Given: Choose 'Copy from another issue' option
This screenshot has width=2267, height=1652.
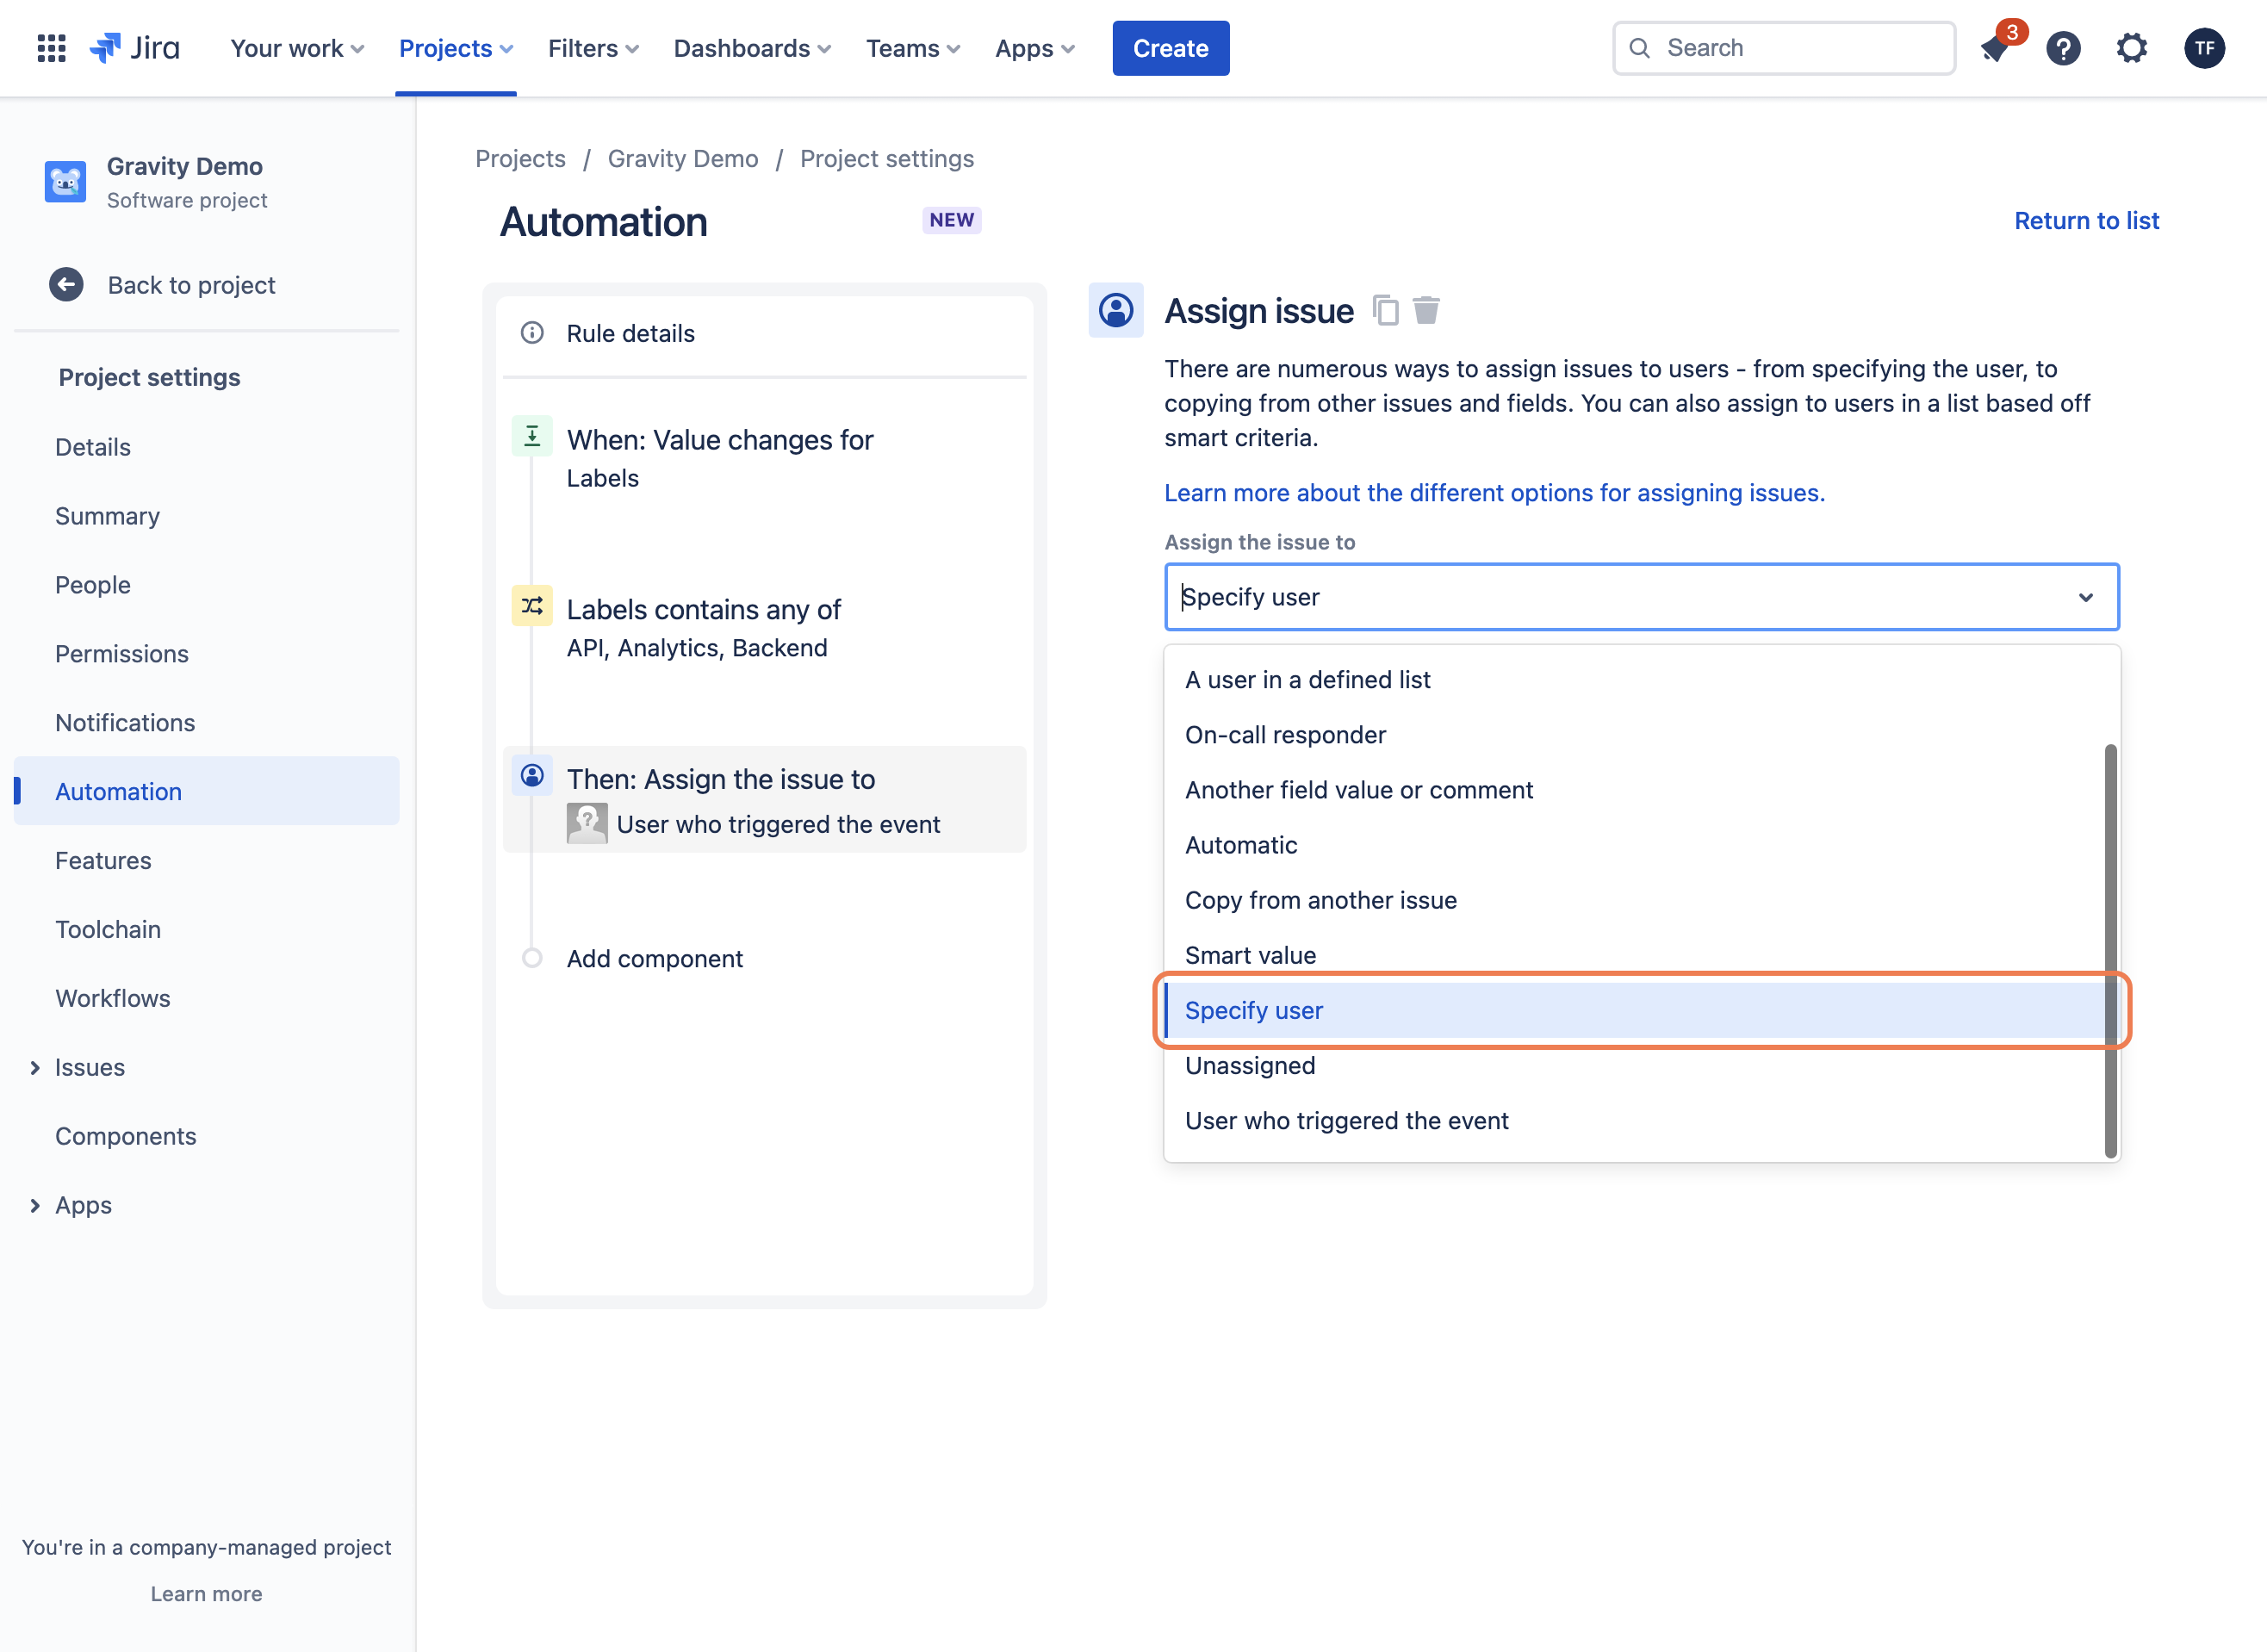Looking at the screenshot, I should click(x=1636, y=900).
